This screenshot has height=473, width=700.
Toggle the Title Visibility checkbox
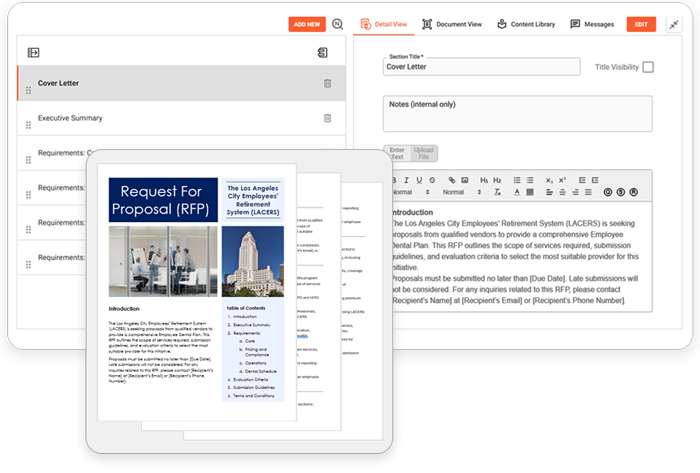coord(648,67)
